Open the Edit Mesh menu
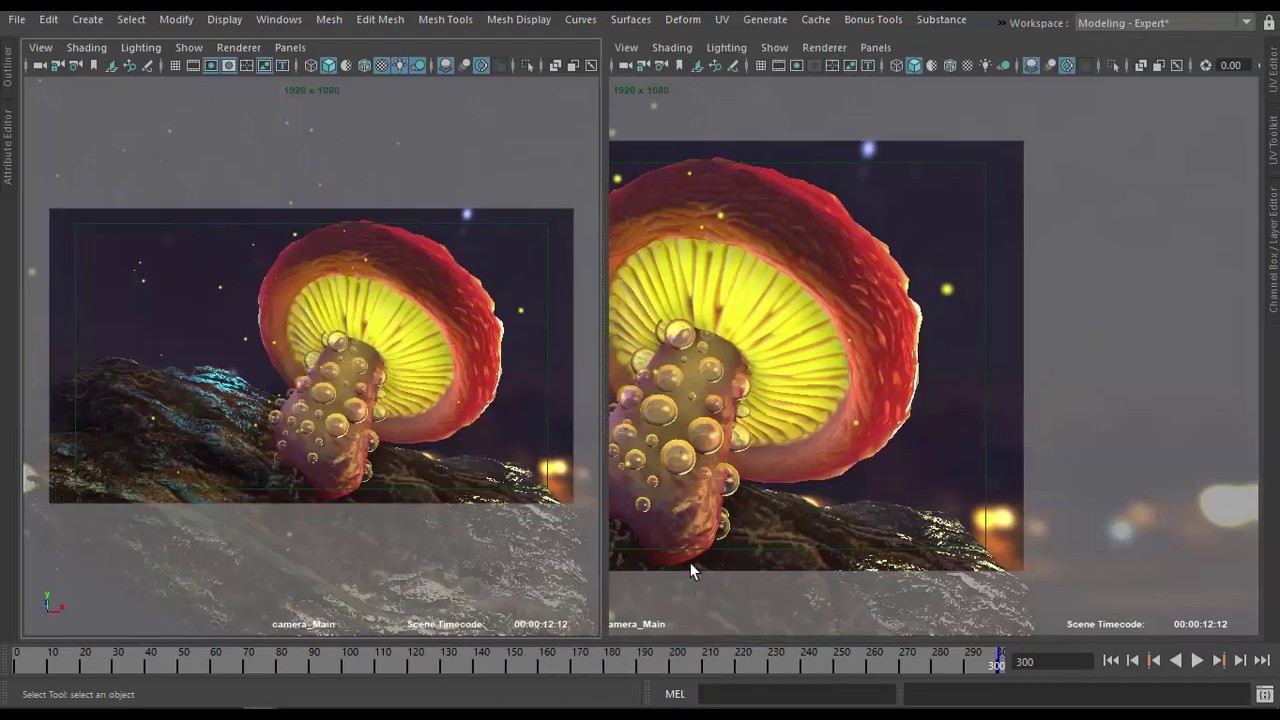Image resolution: width=1280 pixels, height=720 pixels. tap(380, 19)
